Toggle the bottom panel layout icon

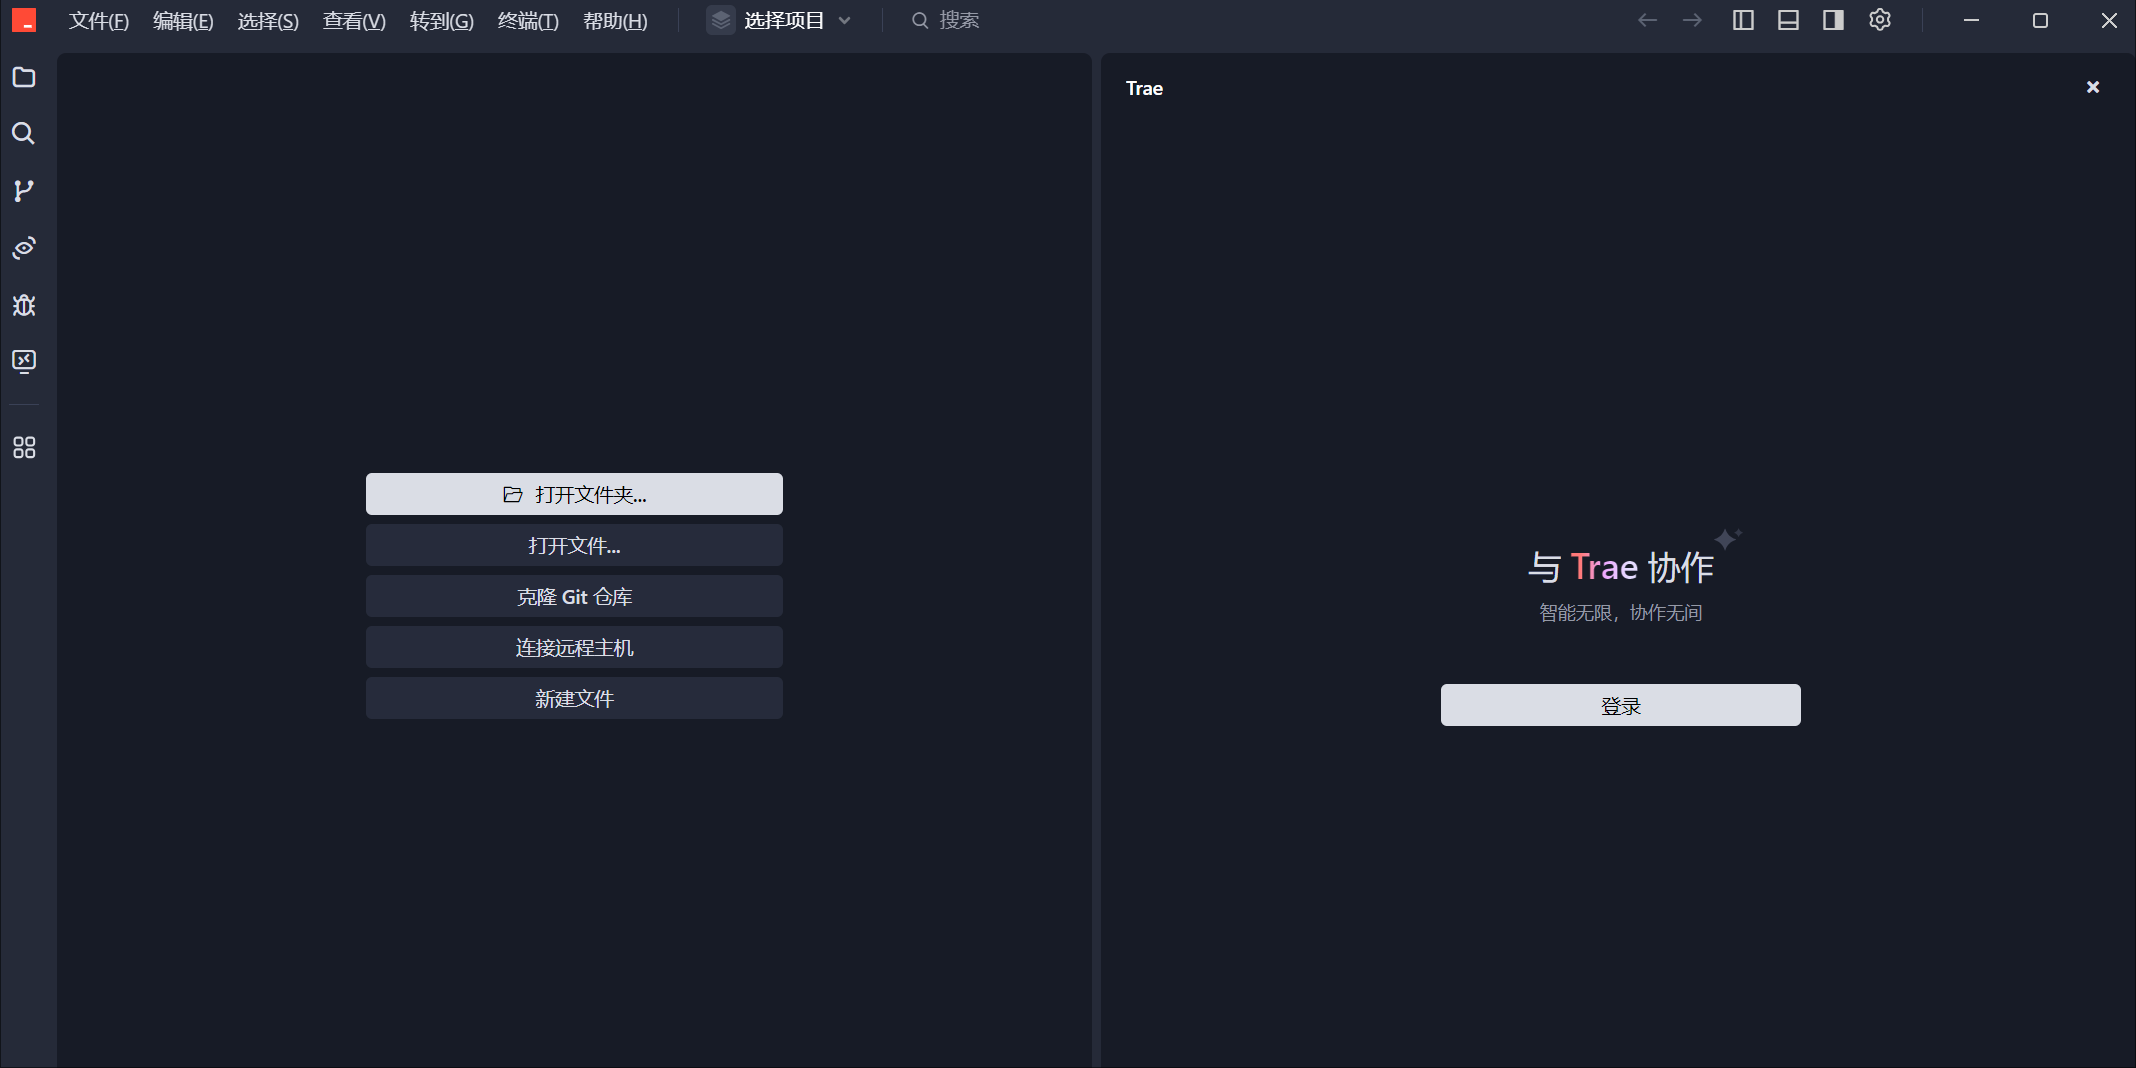pyautogui.click(x=1788, y=20)
